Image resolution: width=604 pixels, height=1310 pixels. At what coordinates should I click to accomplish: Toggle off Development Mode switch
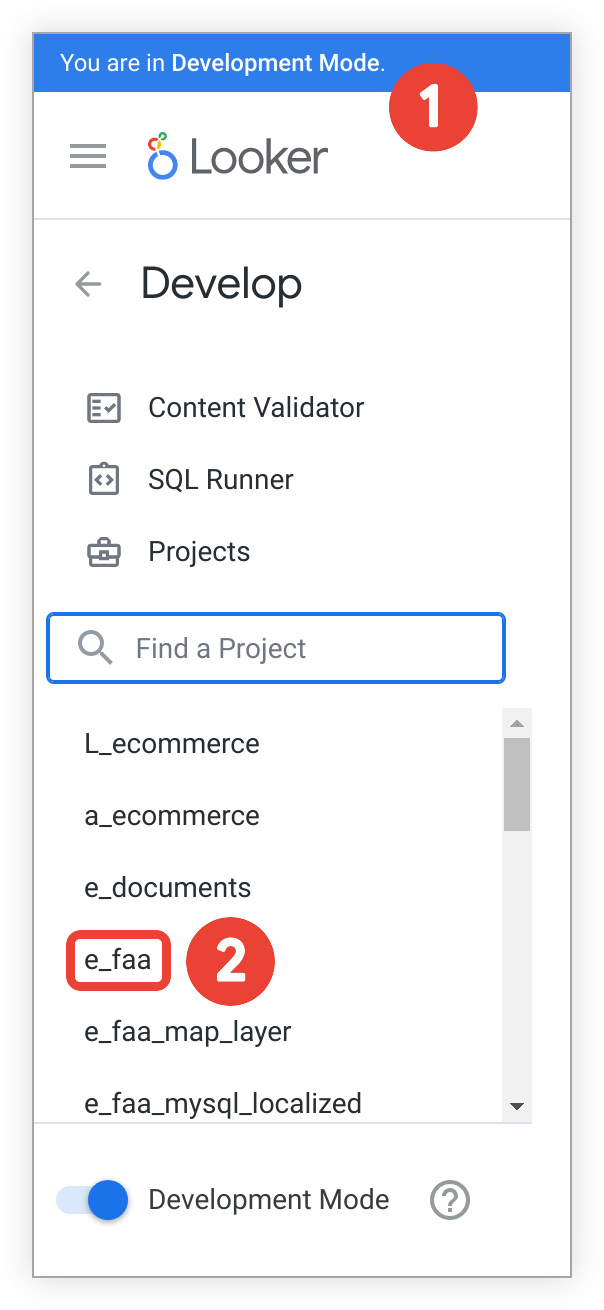tap(94, 1200)
